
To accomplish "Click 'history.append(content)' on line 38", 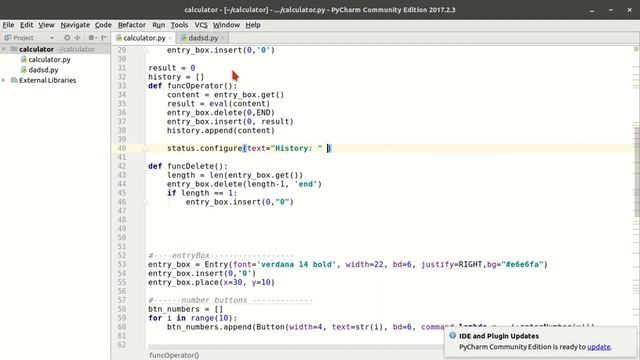I will coord(221,131).
